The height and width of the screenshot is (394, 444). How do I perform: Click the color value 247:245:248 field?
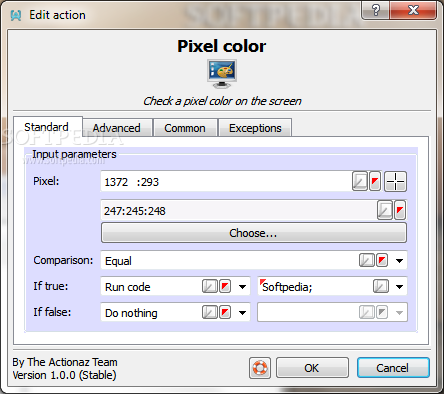click(x=239, y=211)
